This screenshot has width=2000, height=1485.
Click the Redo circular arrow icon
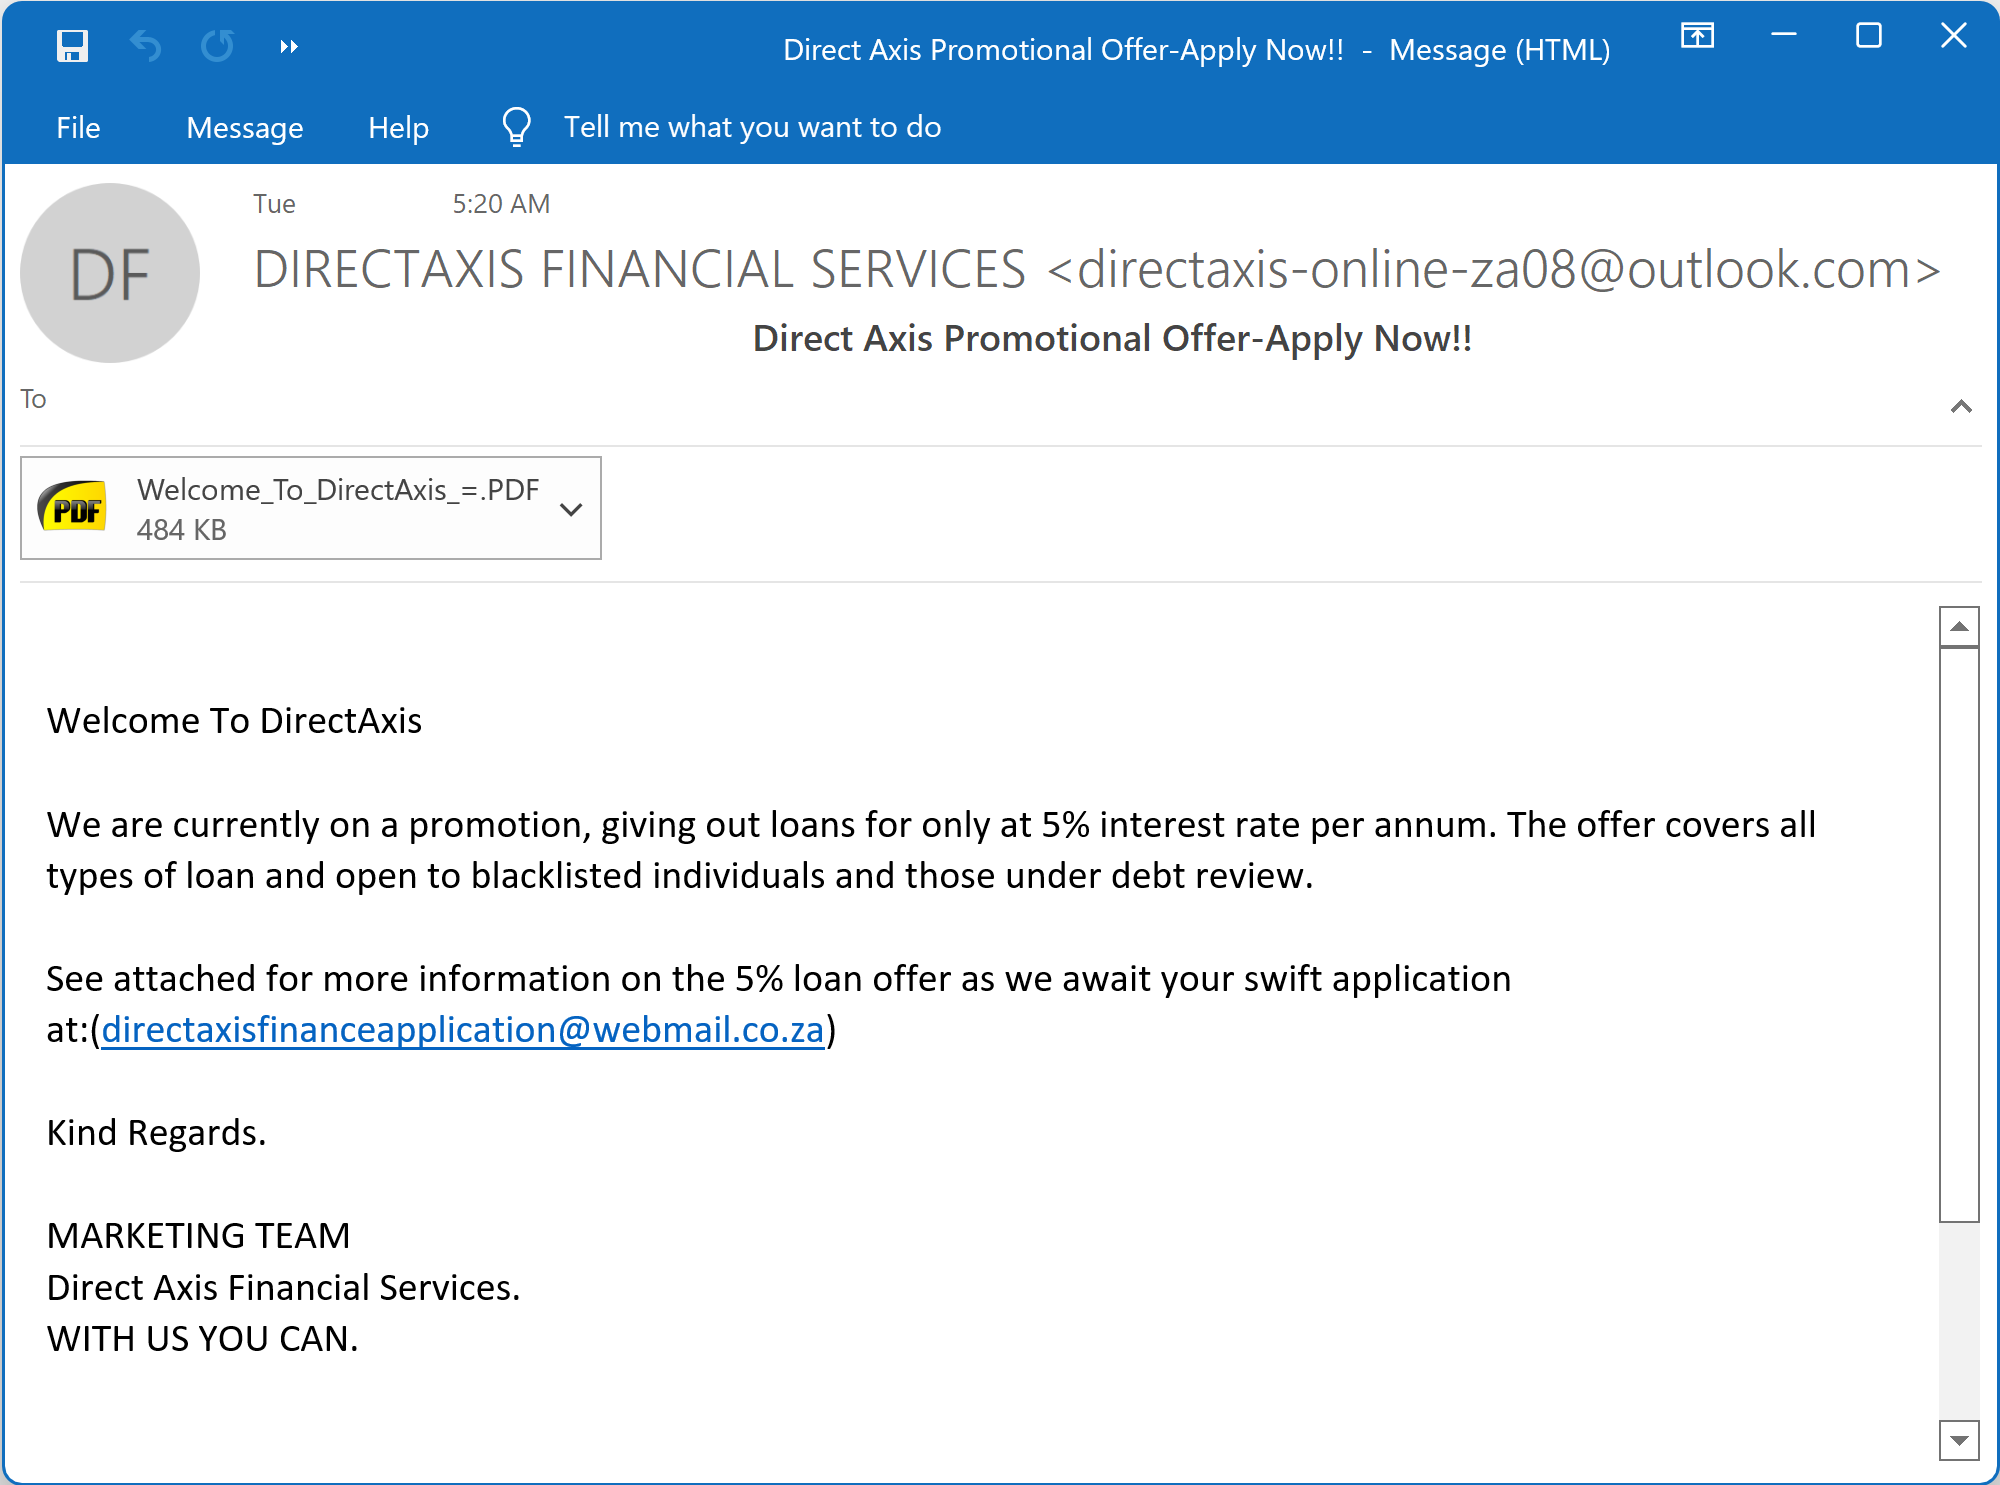pos(217,46)
